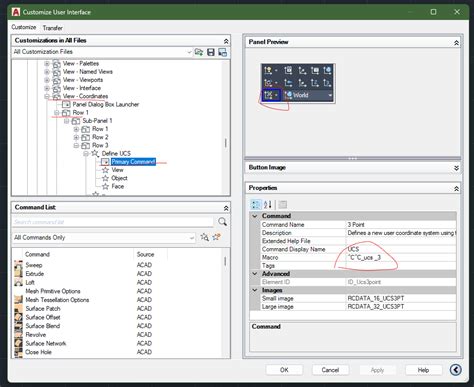Click the search magnifier in Command List

222,222
